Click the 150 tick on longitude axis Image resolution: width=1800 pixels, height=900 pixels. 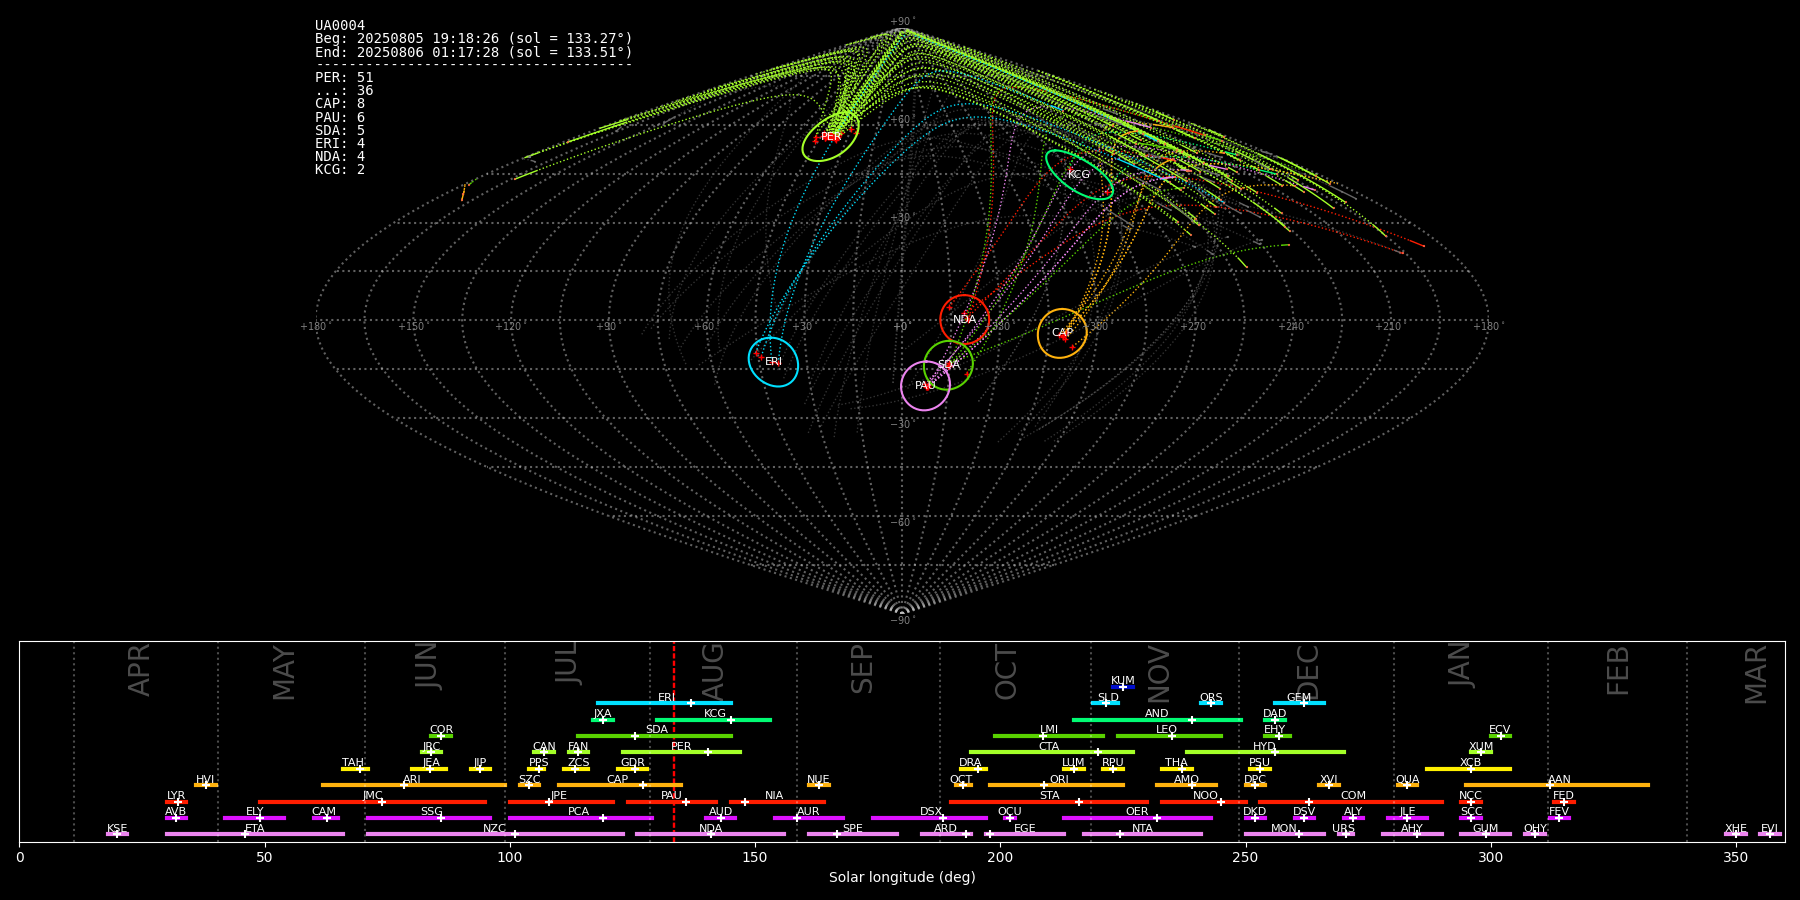point(755,857)
